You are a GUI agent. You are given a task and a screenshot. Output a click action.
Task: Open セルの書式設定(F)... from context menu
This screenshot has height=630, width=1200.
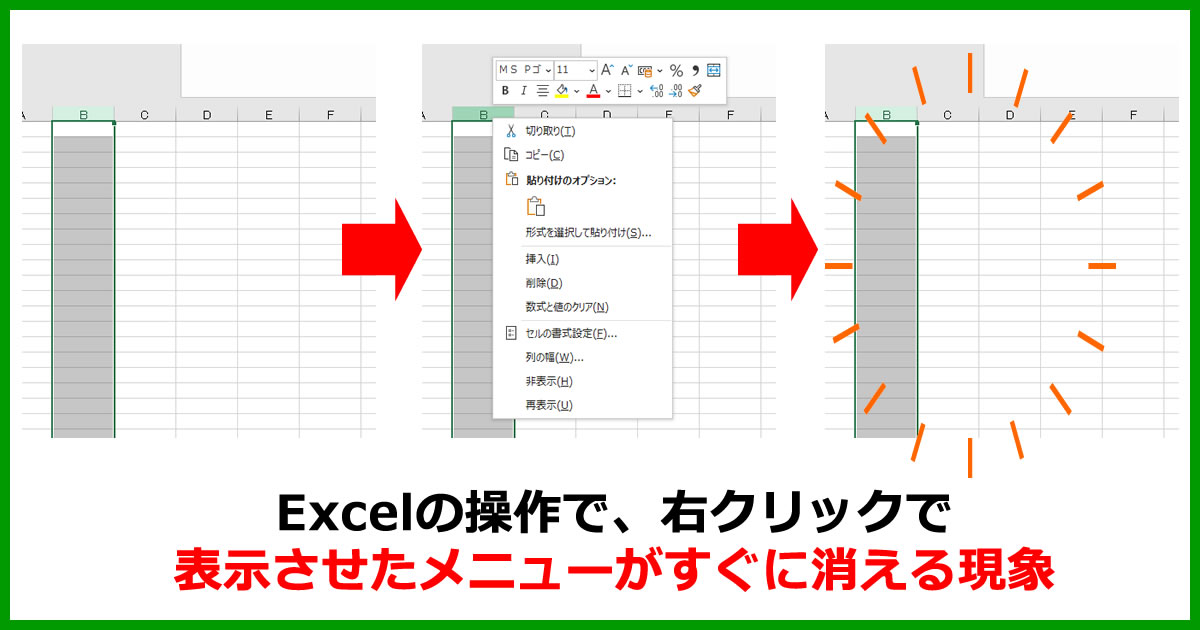pyautogui.click(x=571, y=333)
